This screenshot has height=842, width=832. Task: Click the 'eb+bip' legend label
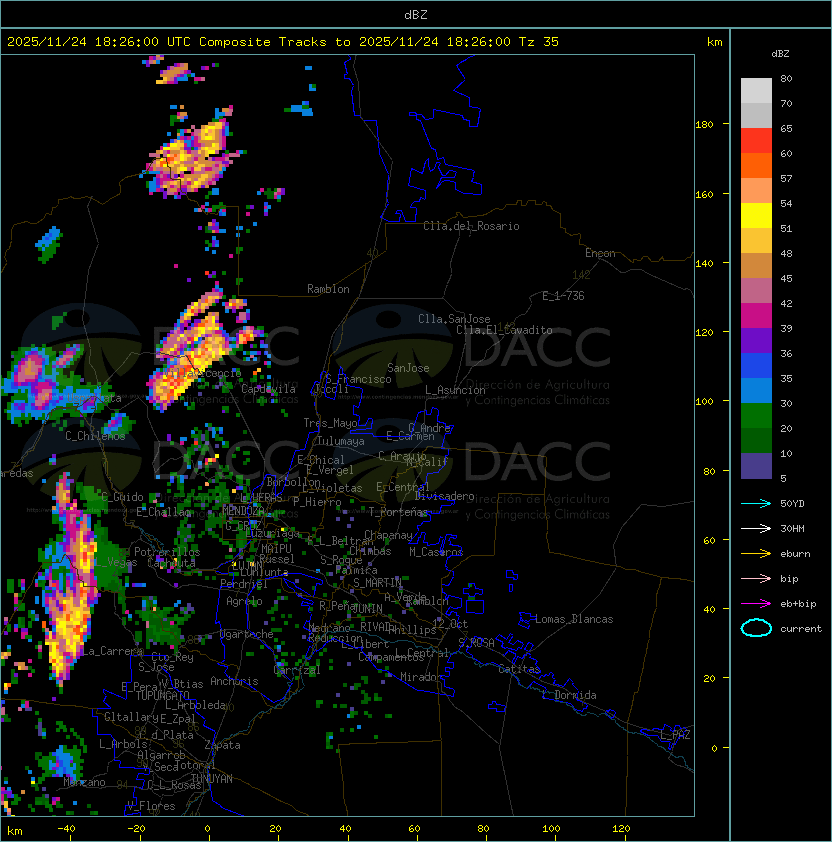tap(798, 604)
